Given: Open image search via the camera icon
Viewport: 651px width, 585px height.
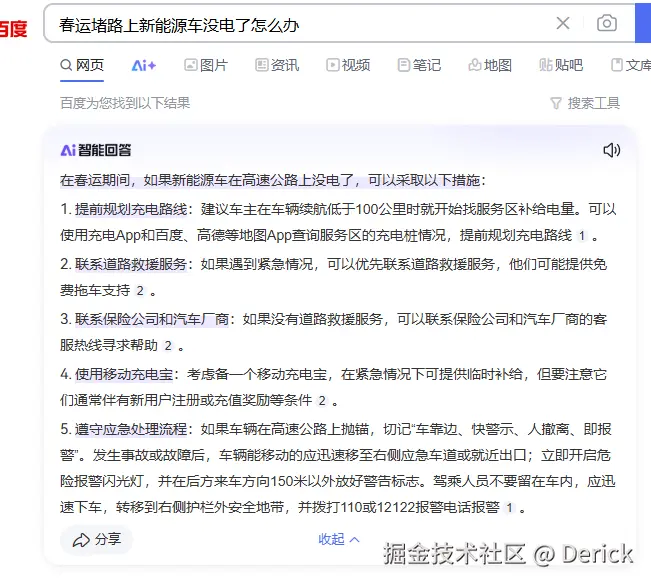Looking at the screenshot, I should point(607,23).
